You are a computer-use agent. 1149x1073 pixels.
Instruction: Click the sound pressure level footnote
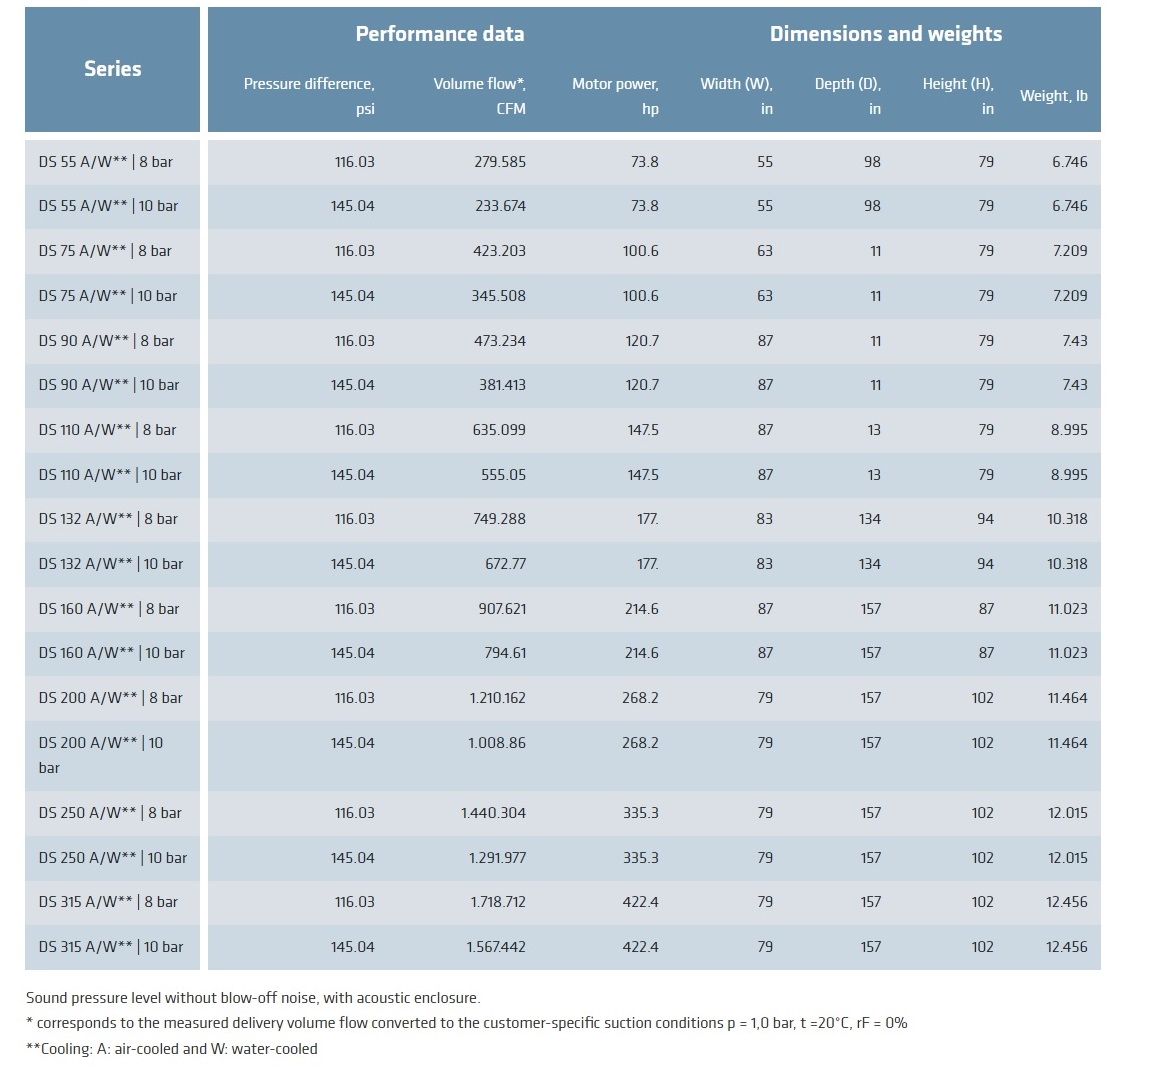(x=253, y=998)
